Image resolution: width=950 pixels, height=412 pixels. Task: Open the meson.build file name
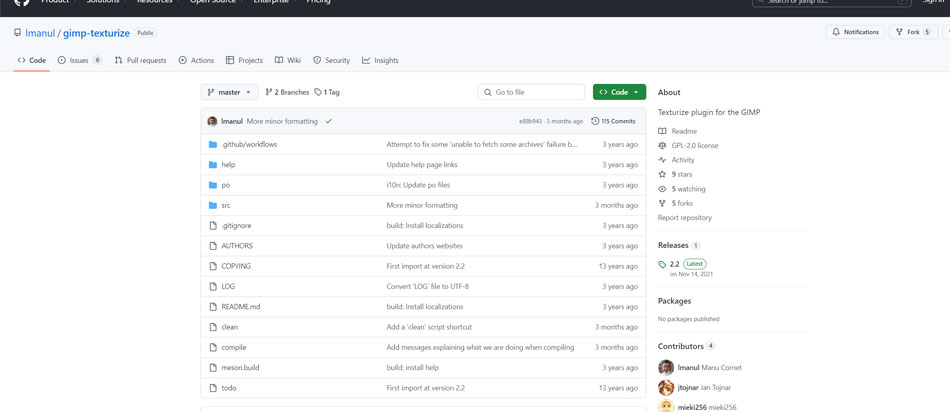(x=241, y=368)
